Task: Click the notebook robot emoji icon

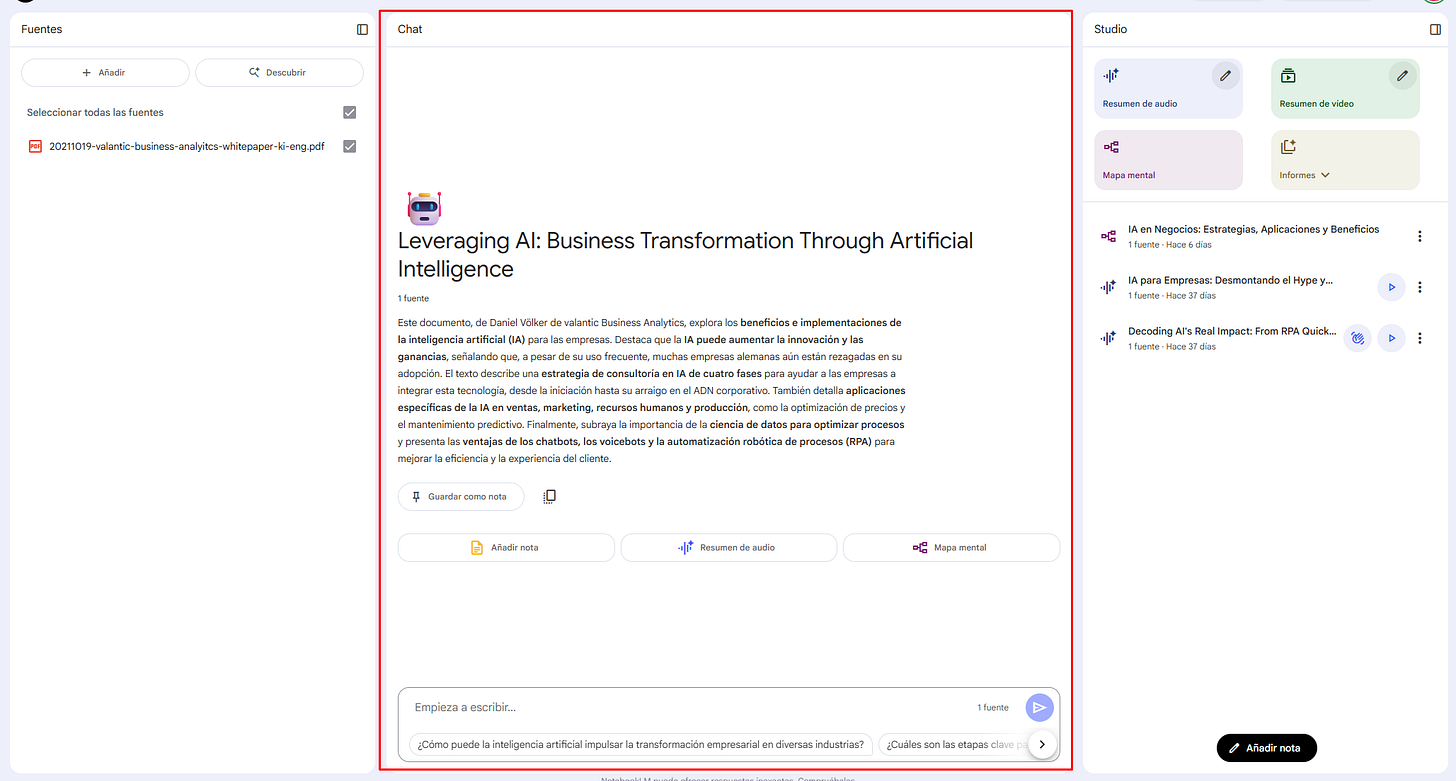Action: pos(424,208)
